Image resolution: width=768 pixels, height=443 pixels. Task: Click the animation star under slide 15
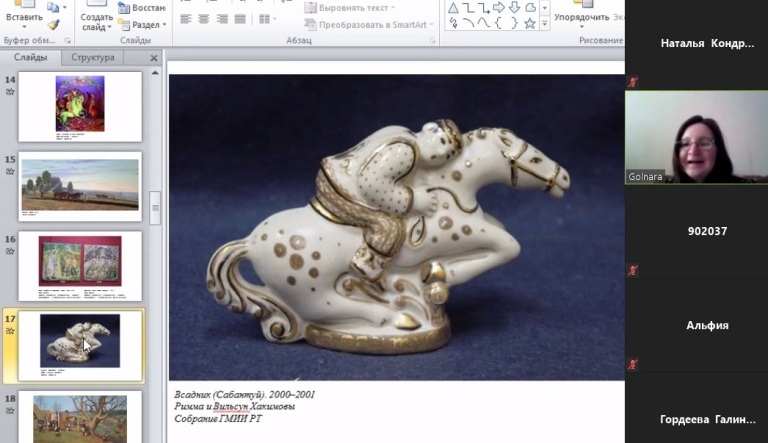(10, 172)
